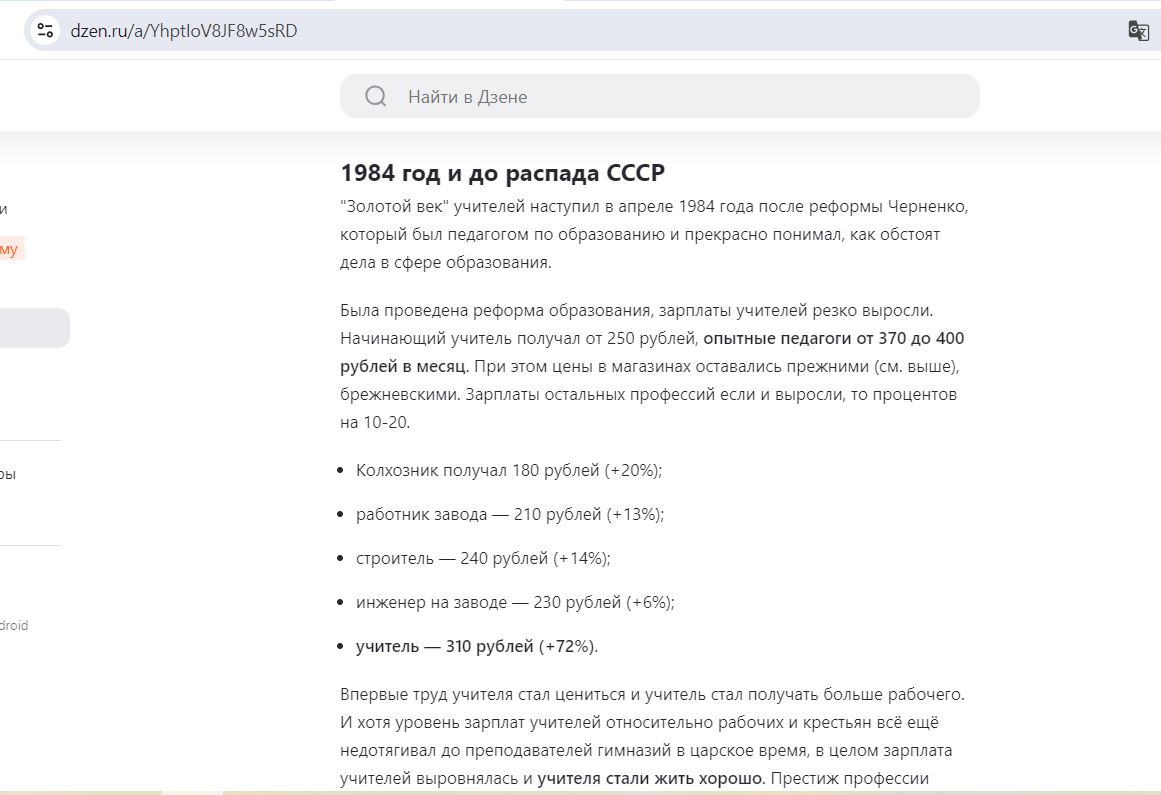This screenshot has width=1161, height=795.
Task: Click the magnifier icon in Dzen search
Action: pyautogui.click(x=376, y=96)
